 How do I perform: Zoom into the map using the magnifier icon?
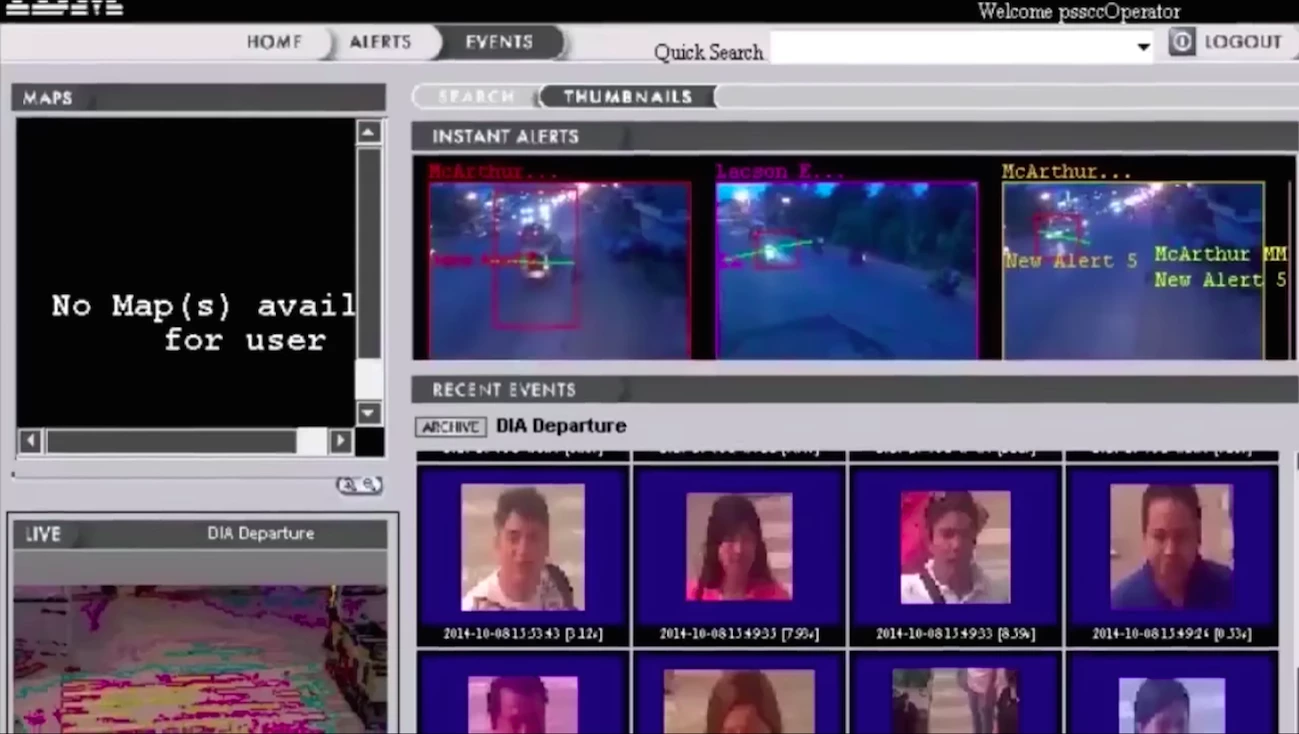pyautogui.click(x=347, y=484)
